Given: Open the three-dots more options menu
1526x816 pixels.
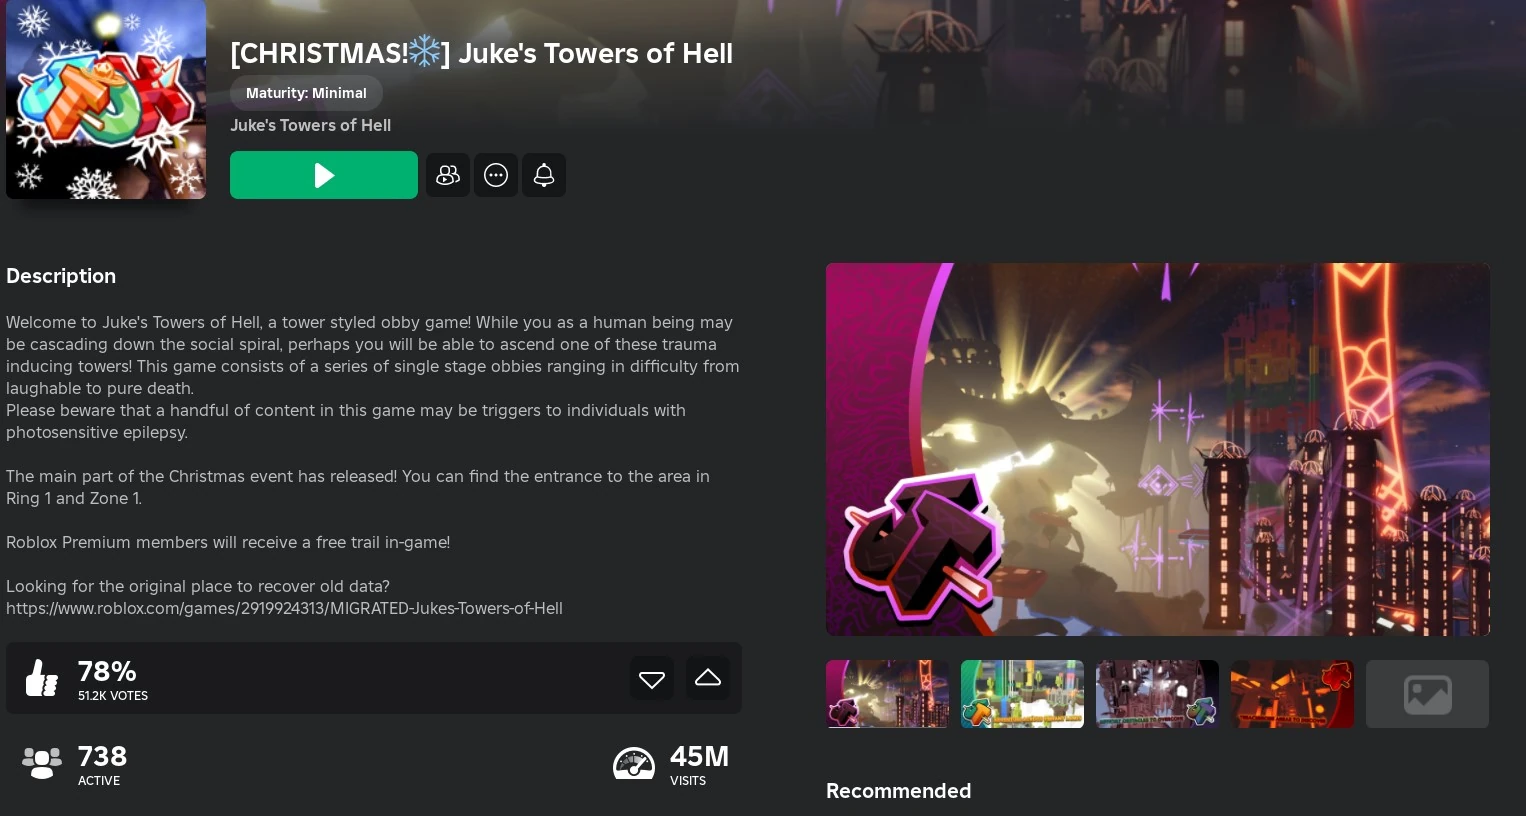Looking at the screenshot, I should [496, 175].
